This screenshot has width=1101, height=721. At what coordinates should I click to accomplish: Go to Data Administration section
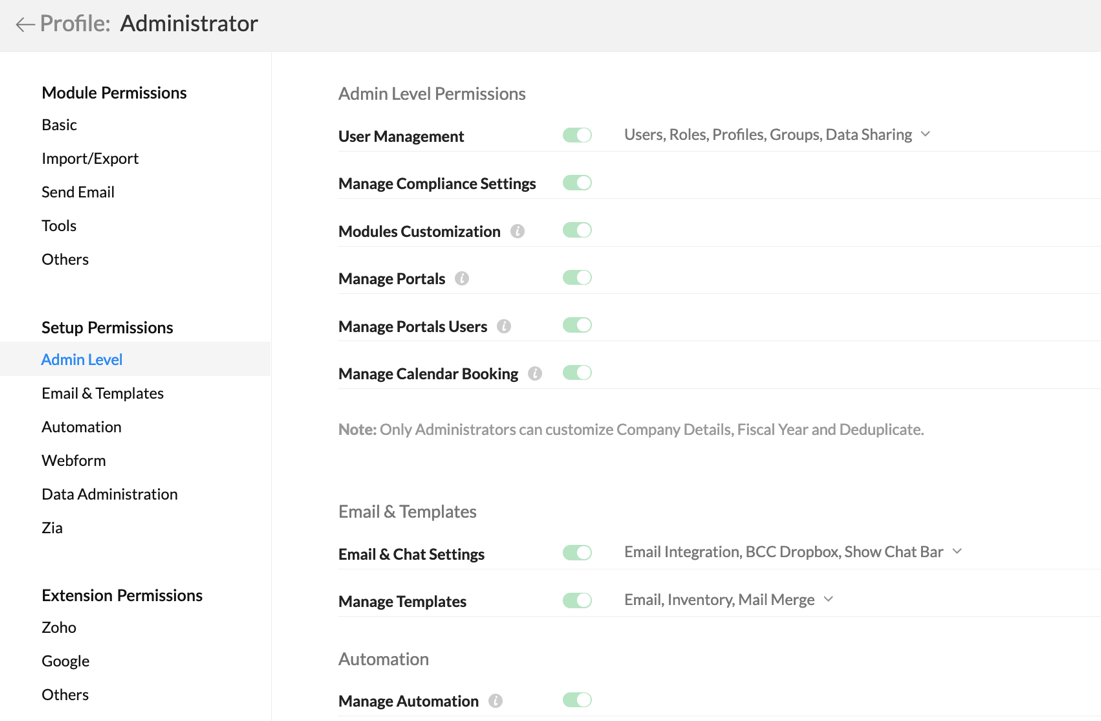click(x=109, y=494)
